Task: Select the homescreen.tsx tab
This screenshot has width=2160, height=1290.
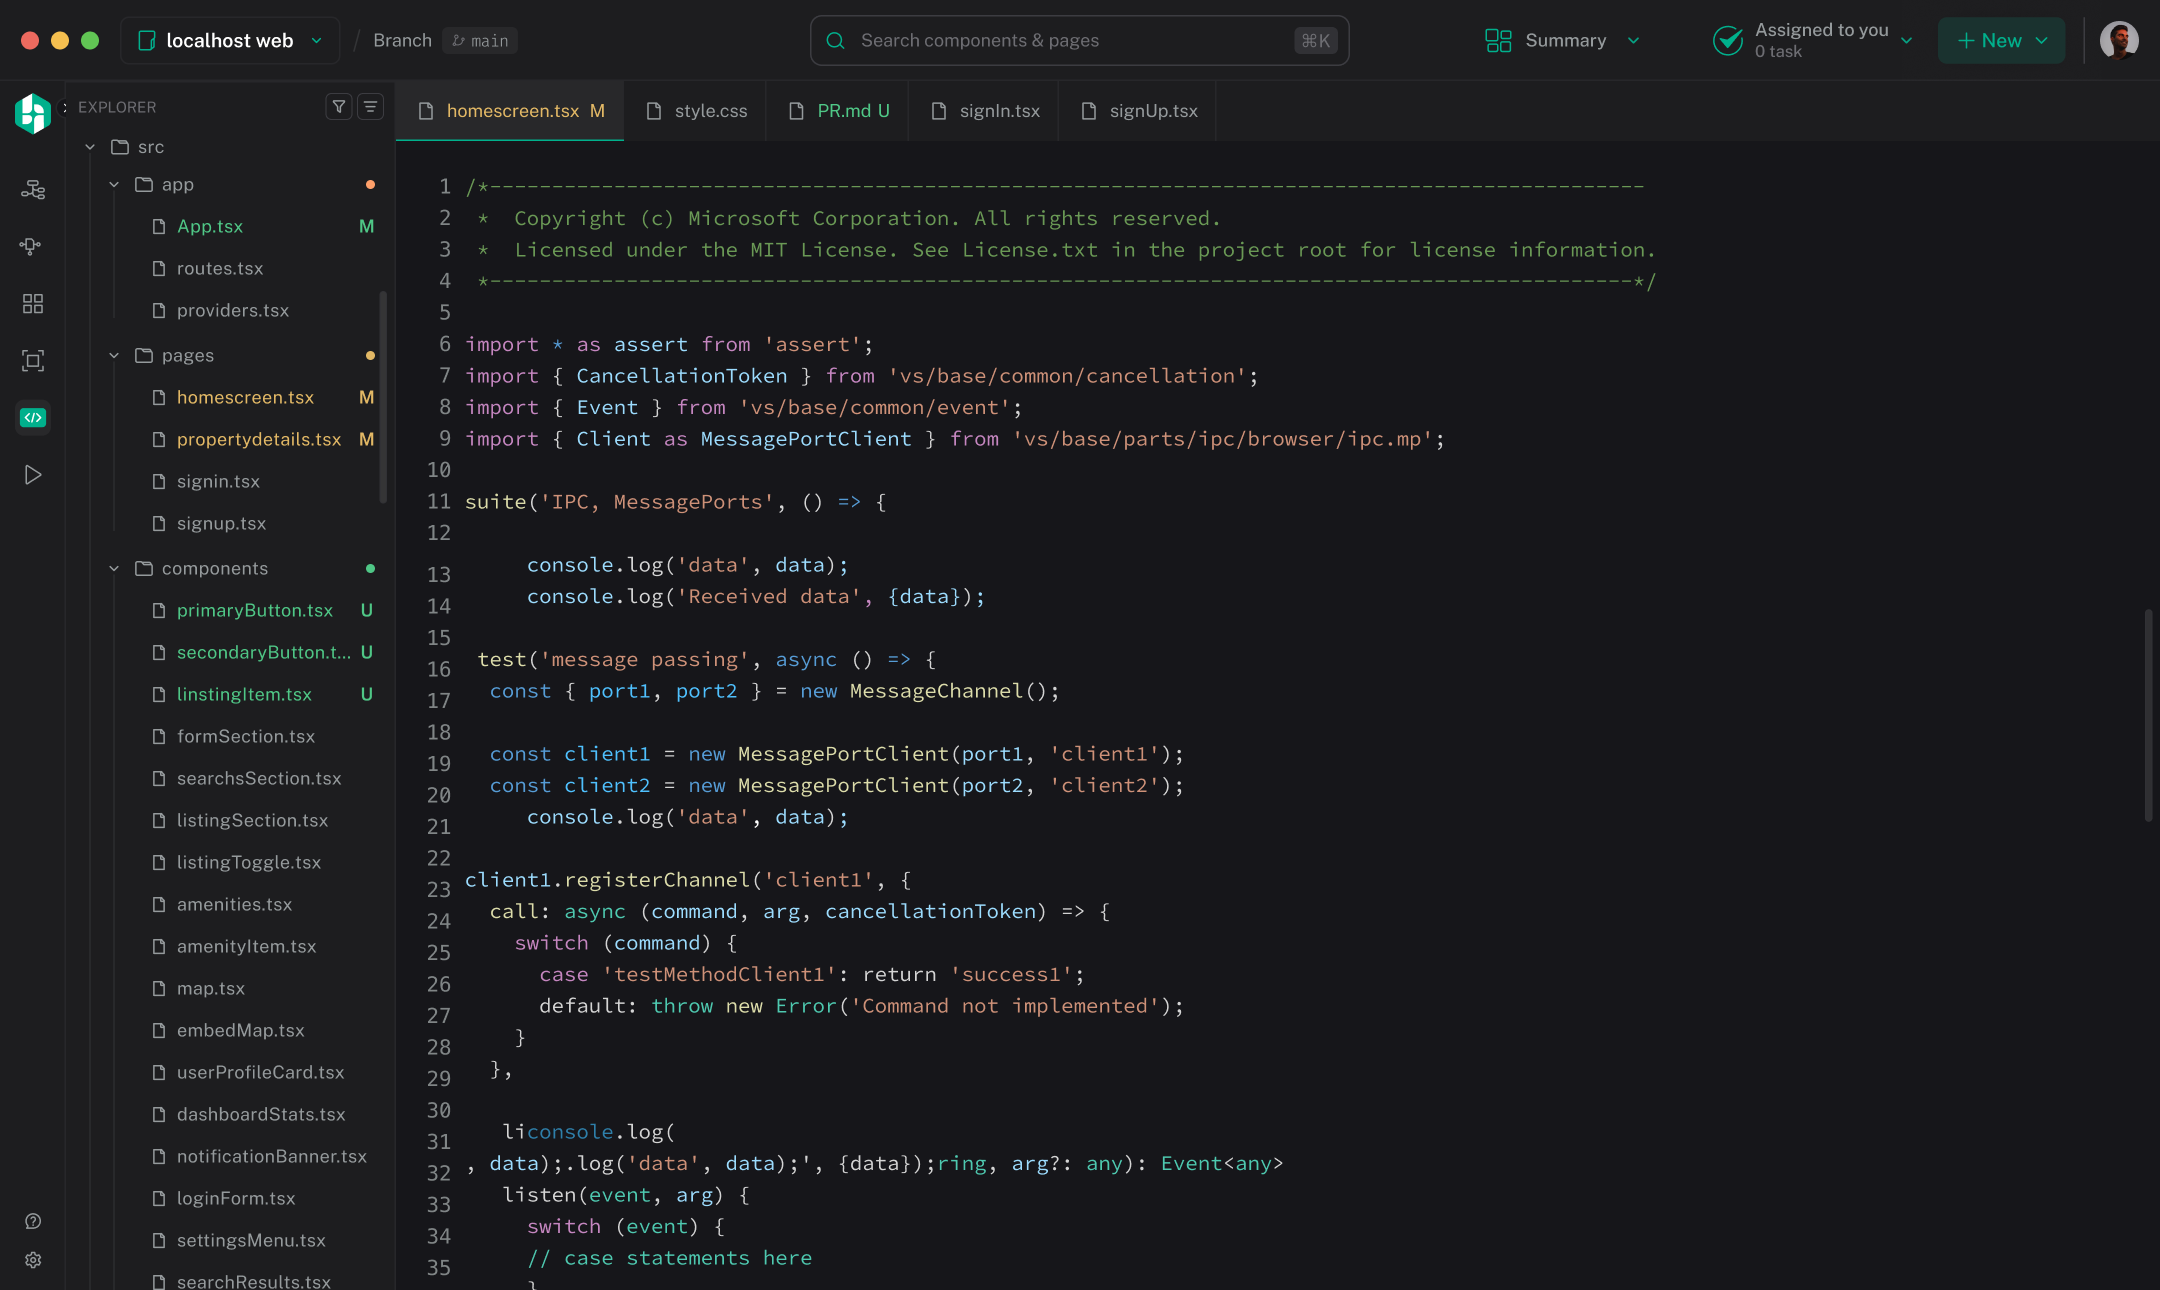Action: tap(510, 111)
